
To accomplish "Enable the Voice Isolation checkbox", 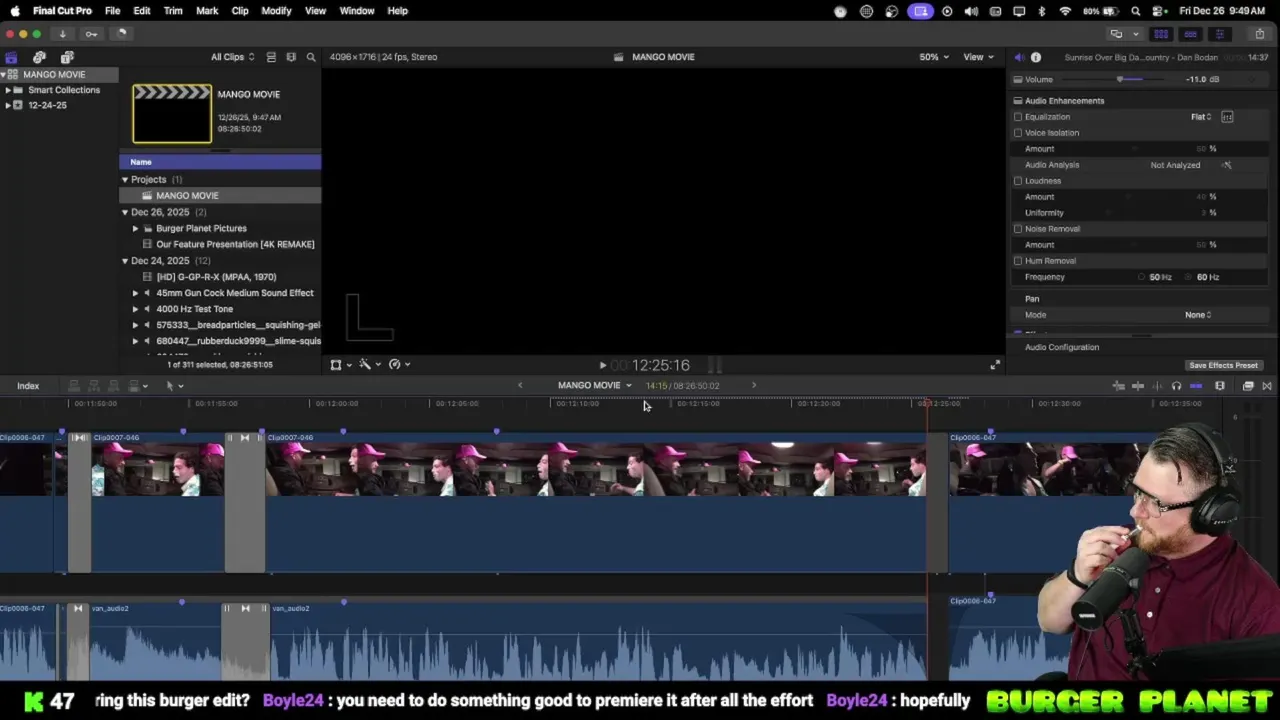I will pos(1018,133).
